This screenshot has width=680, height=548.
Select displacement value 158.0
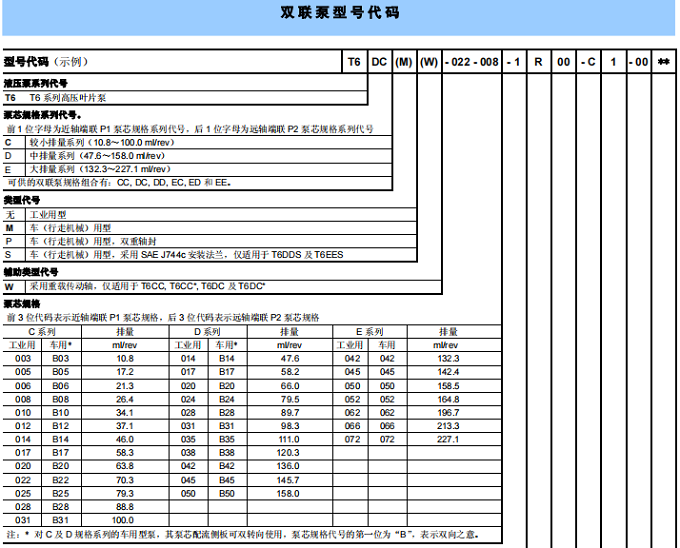pyautogui.click(x=288, y=493)
